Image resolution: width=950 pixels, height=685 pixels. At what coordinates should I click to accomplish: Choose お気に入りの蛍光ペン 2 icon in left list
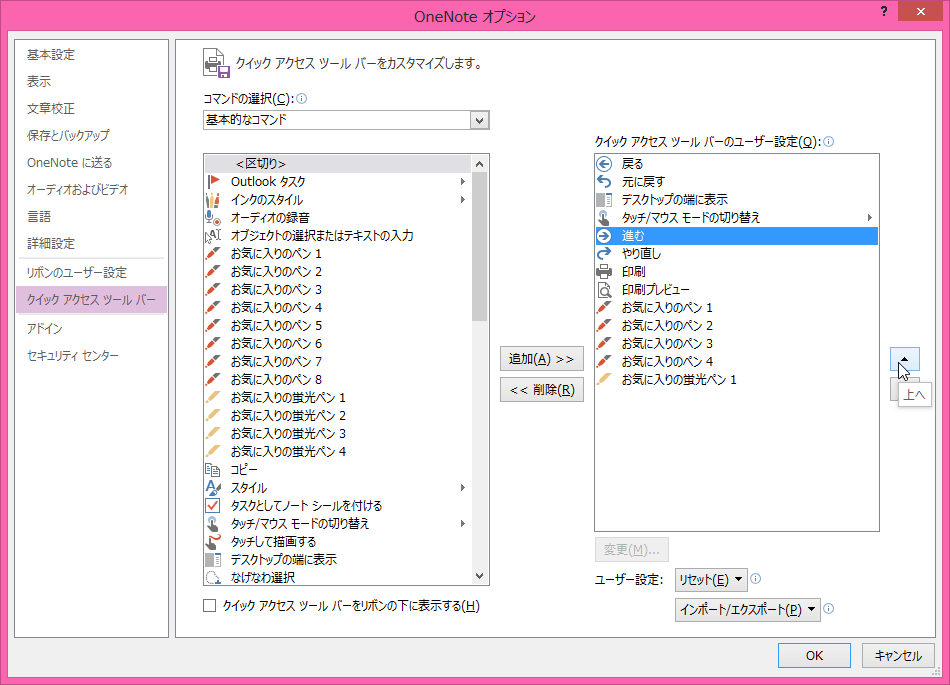click(x=213, y=415)
